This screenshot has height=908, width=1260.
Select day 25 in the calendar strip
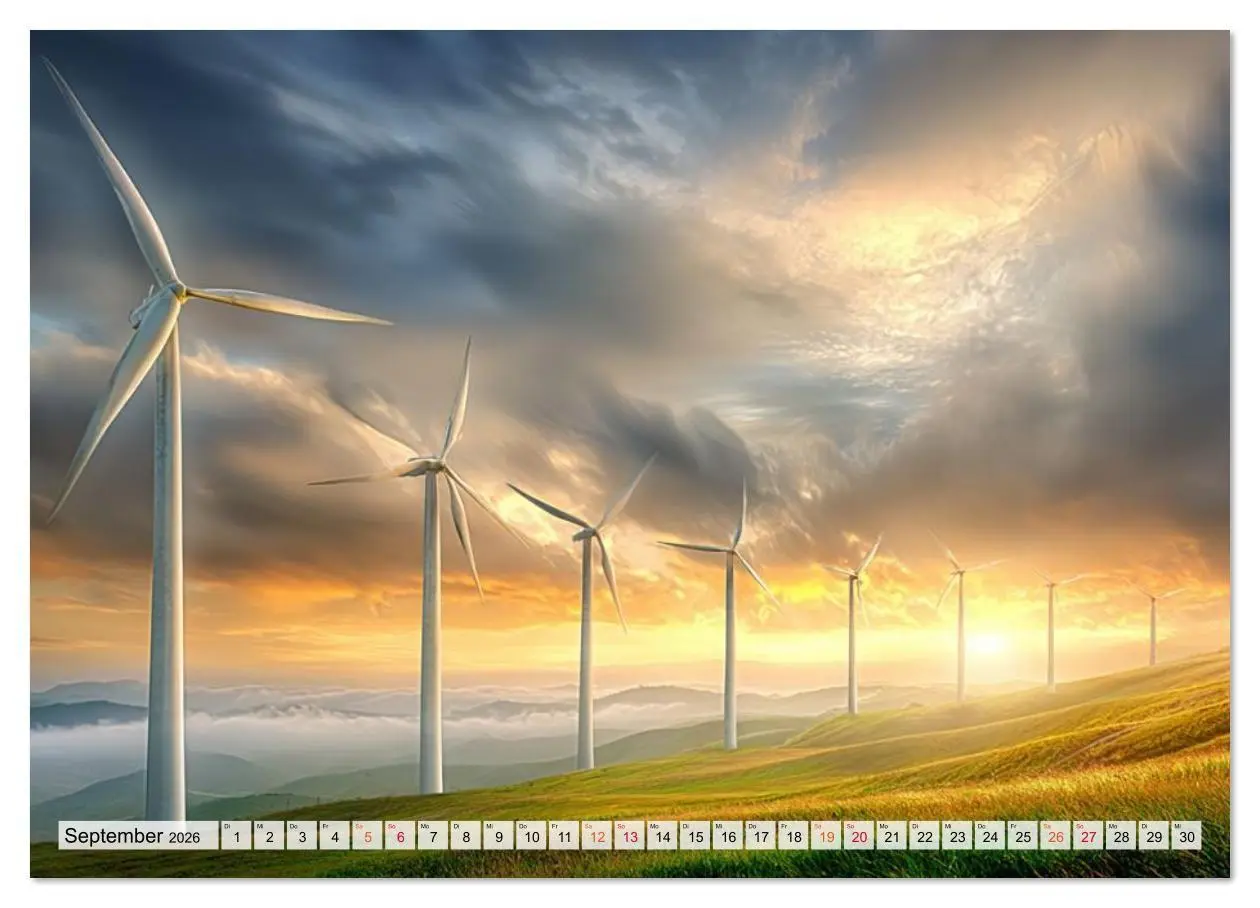pos(1023,836)
